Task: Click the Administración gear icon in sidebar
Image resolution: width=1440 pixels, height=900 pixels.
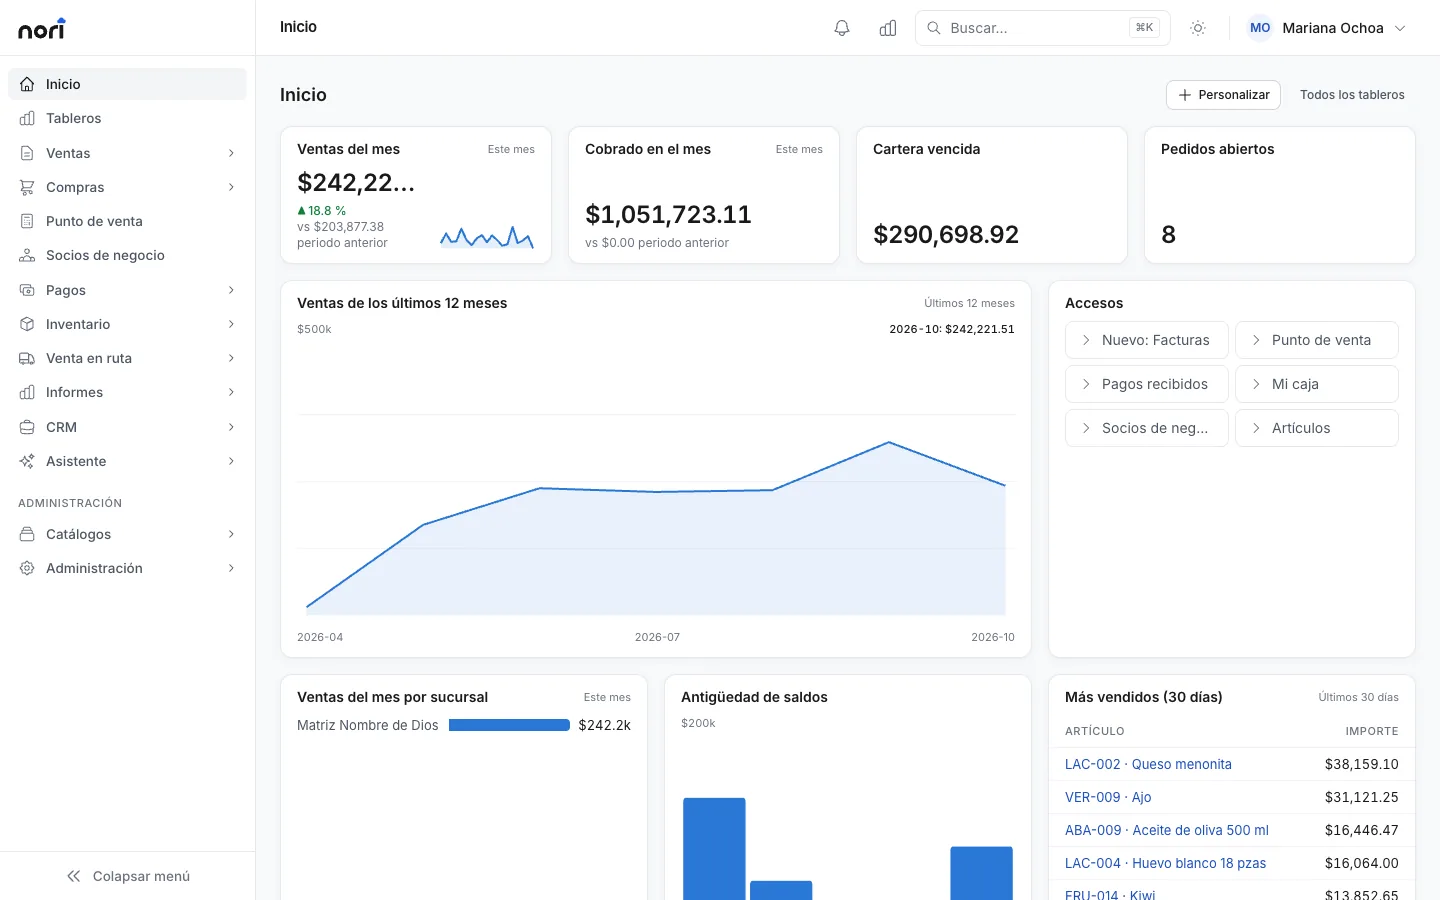Action: pyautogui.click(x=27, y=568)
